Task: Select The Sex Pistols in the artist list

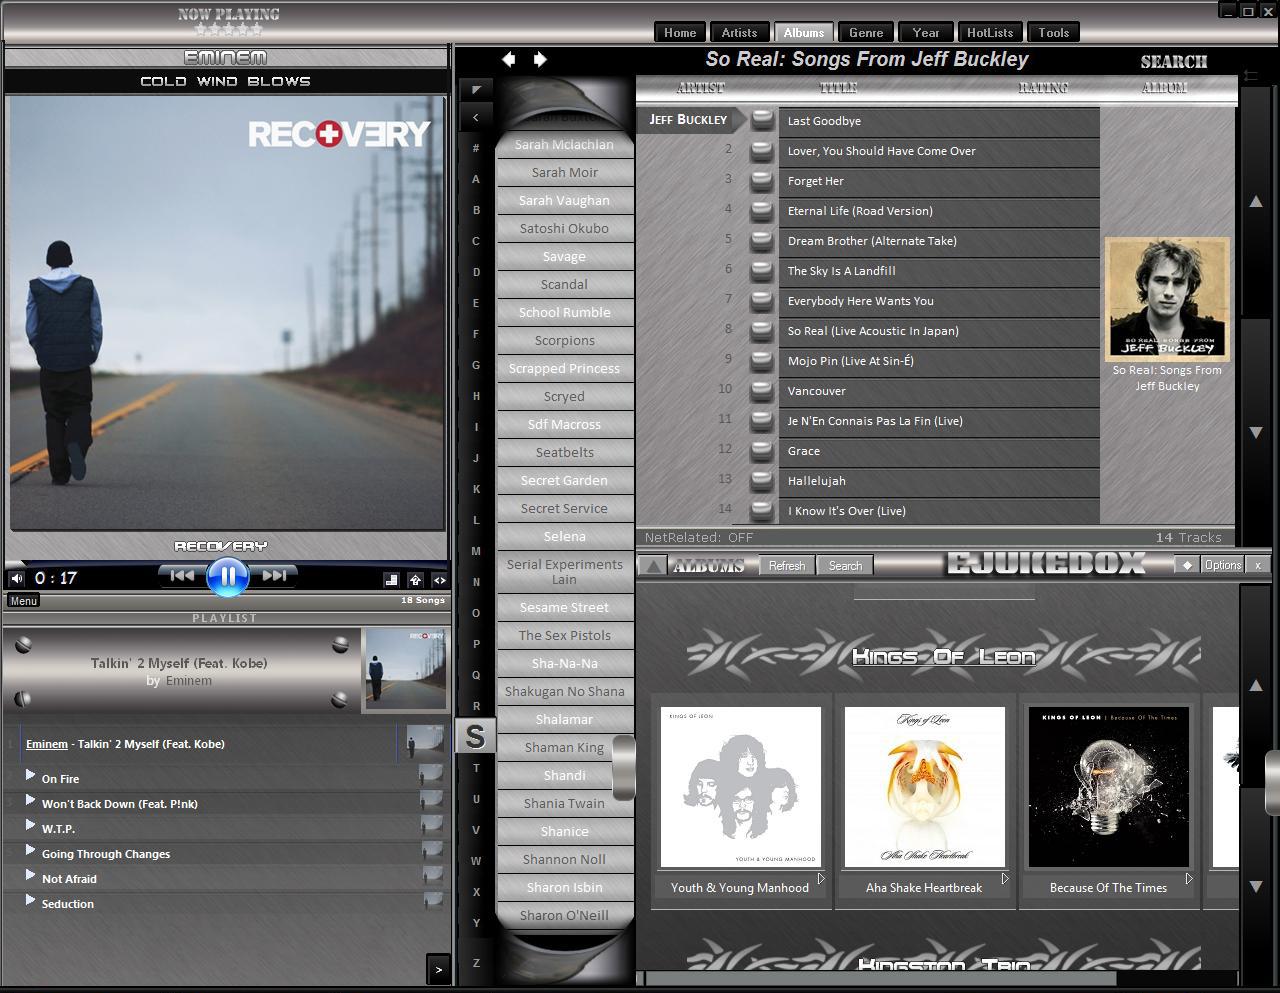Action: pyautogui.click(x=564, y=635)
